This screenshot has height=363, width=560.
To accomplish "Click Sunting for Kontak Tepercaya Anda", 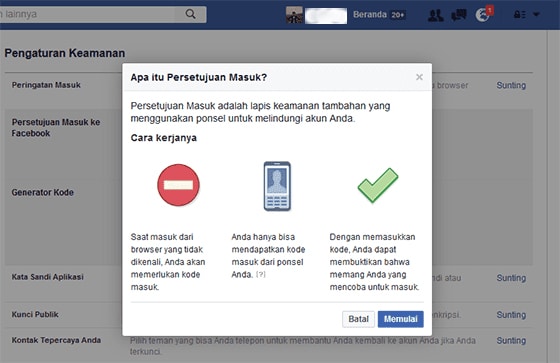I will pyautogui.click(x=511, y=340).
